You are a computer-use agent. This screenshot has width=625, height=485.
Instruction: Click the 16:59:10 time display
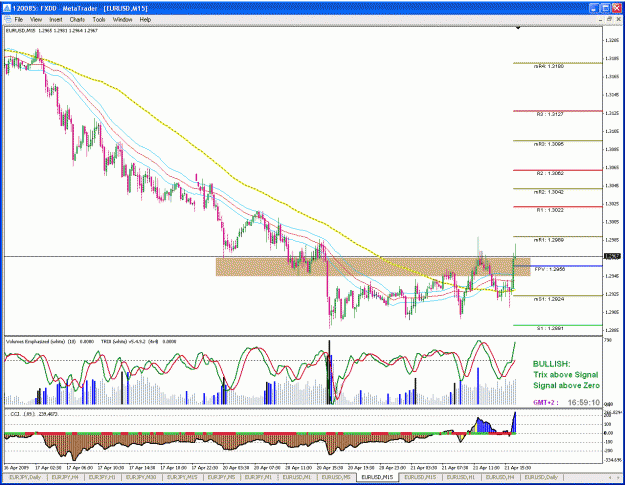[584, 403]
